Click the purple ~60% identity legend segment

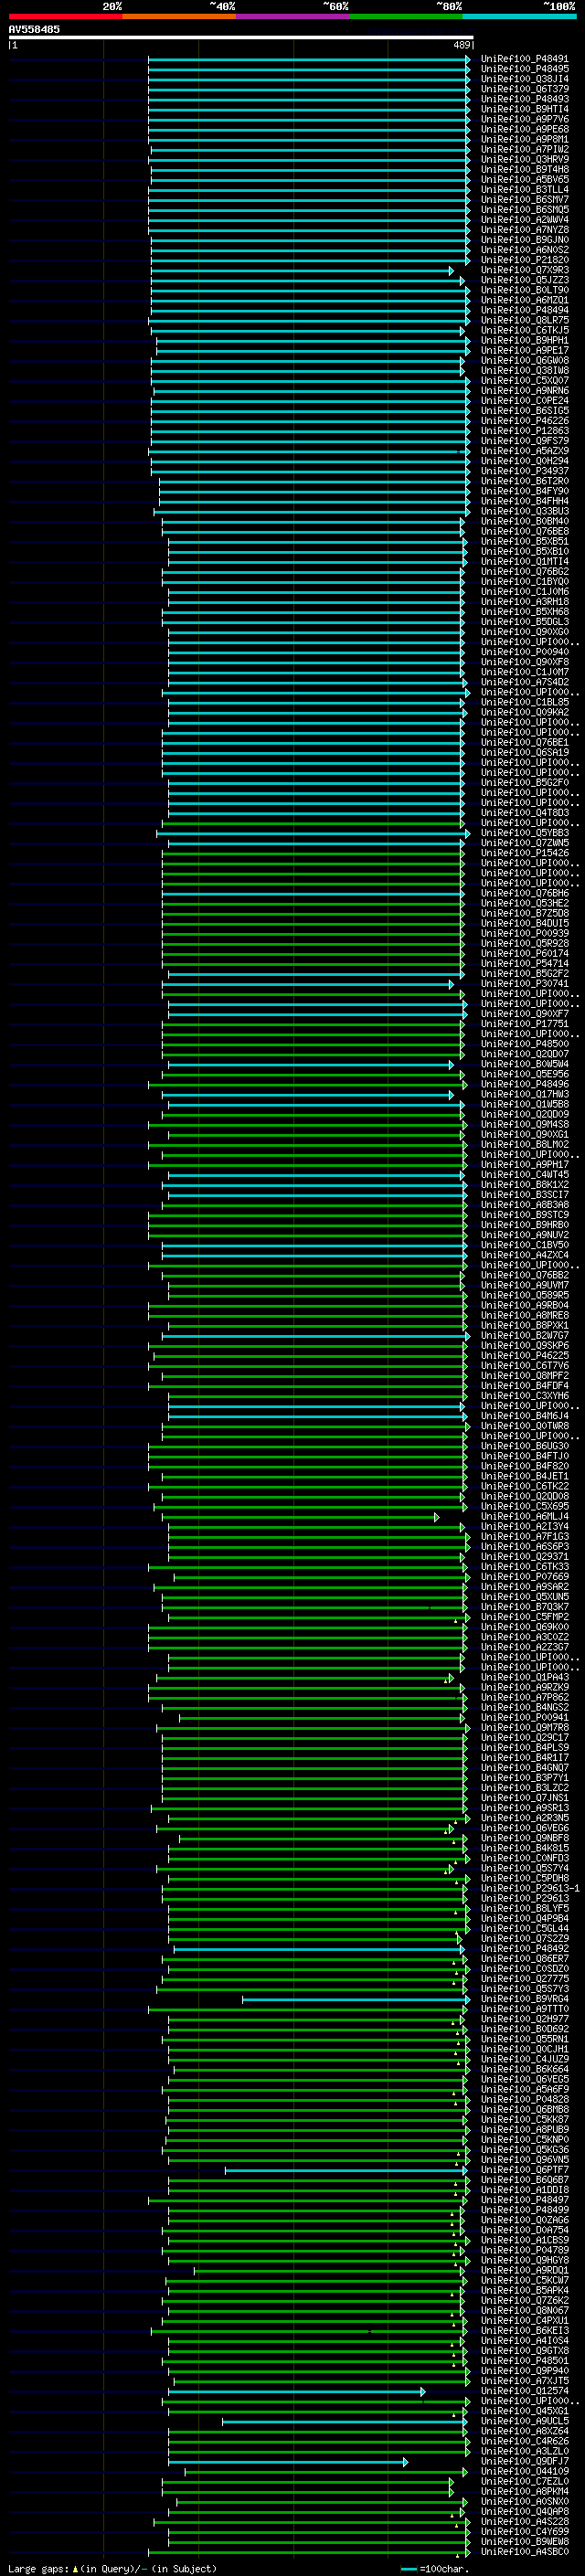[292, 16]
